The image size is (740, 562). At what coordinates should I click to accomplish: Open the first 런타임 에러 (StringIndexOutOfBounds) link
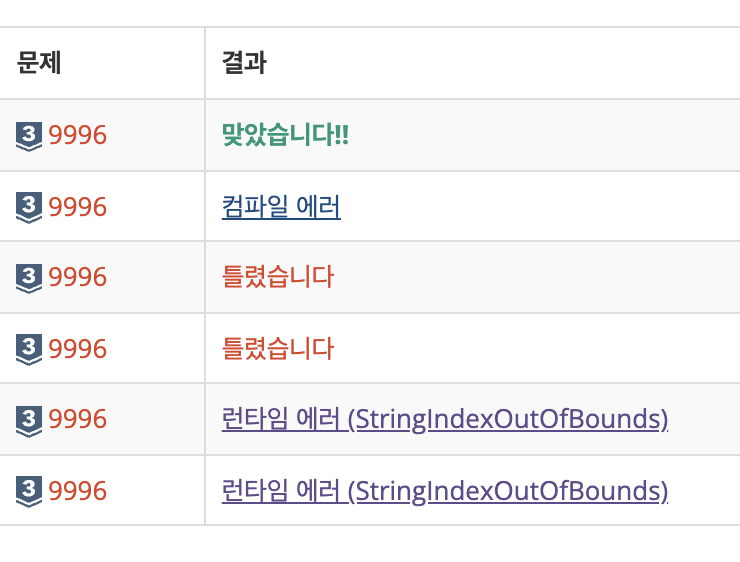click(445, 419)
